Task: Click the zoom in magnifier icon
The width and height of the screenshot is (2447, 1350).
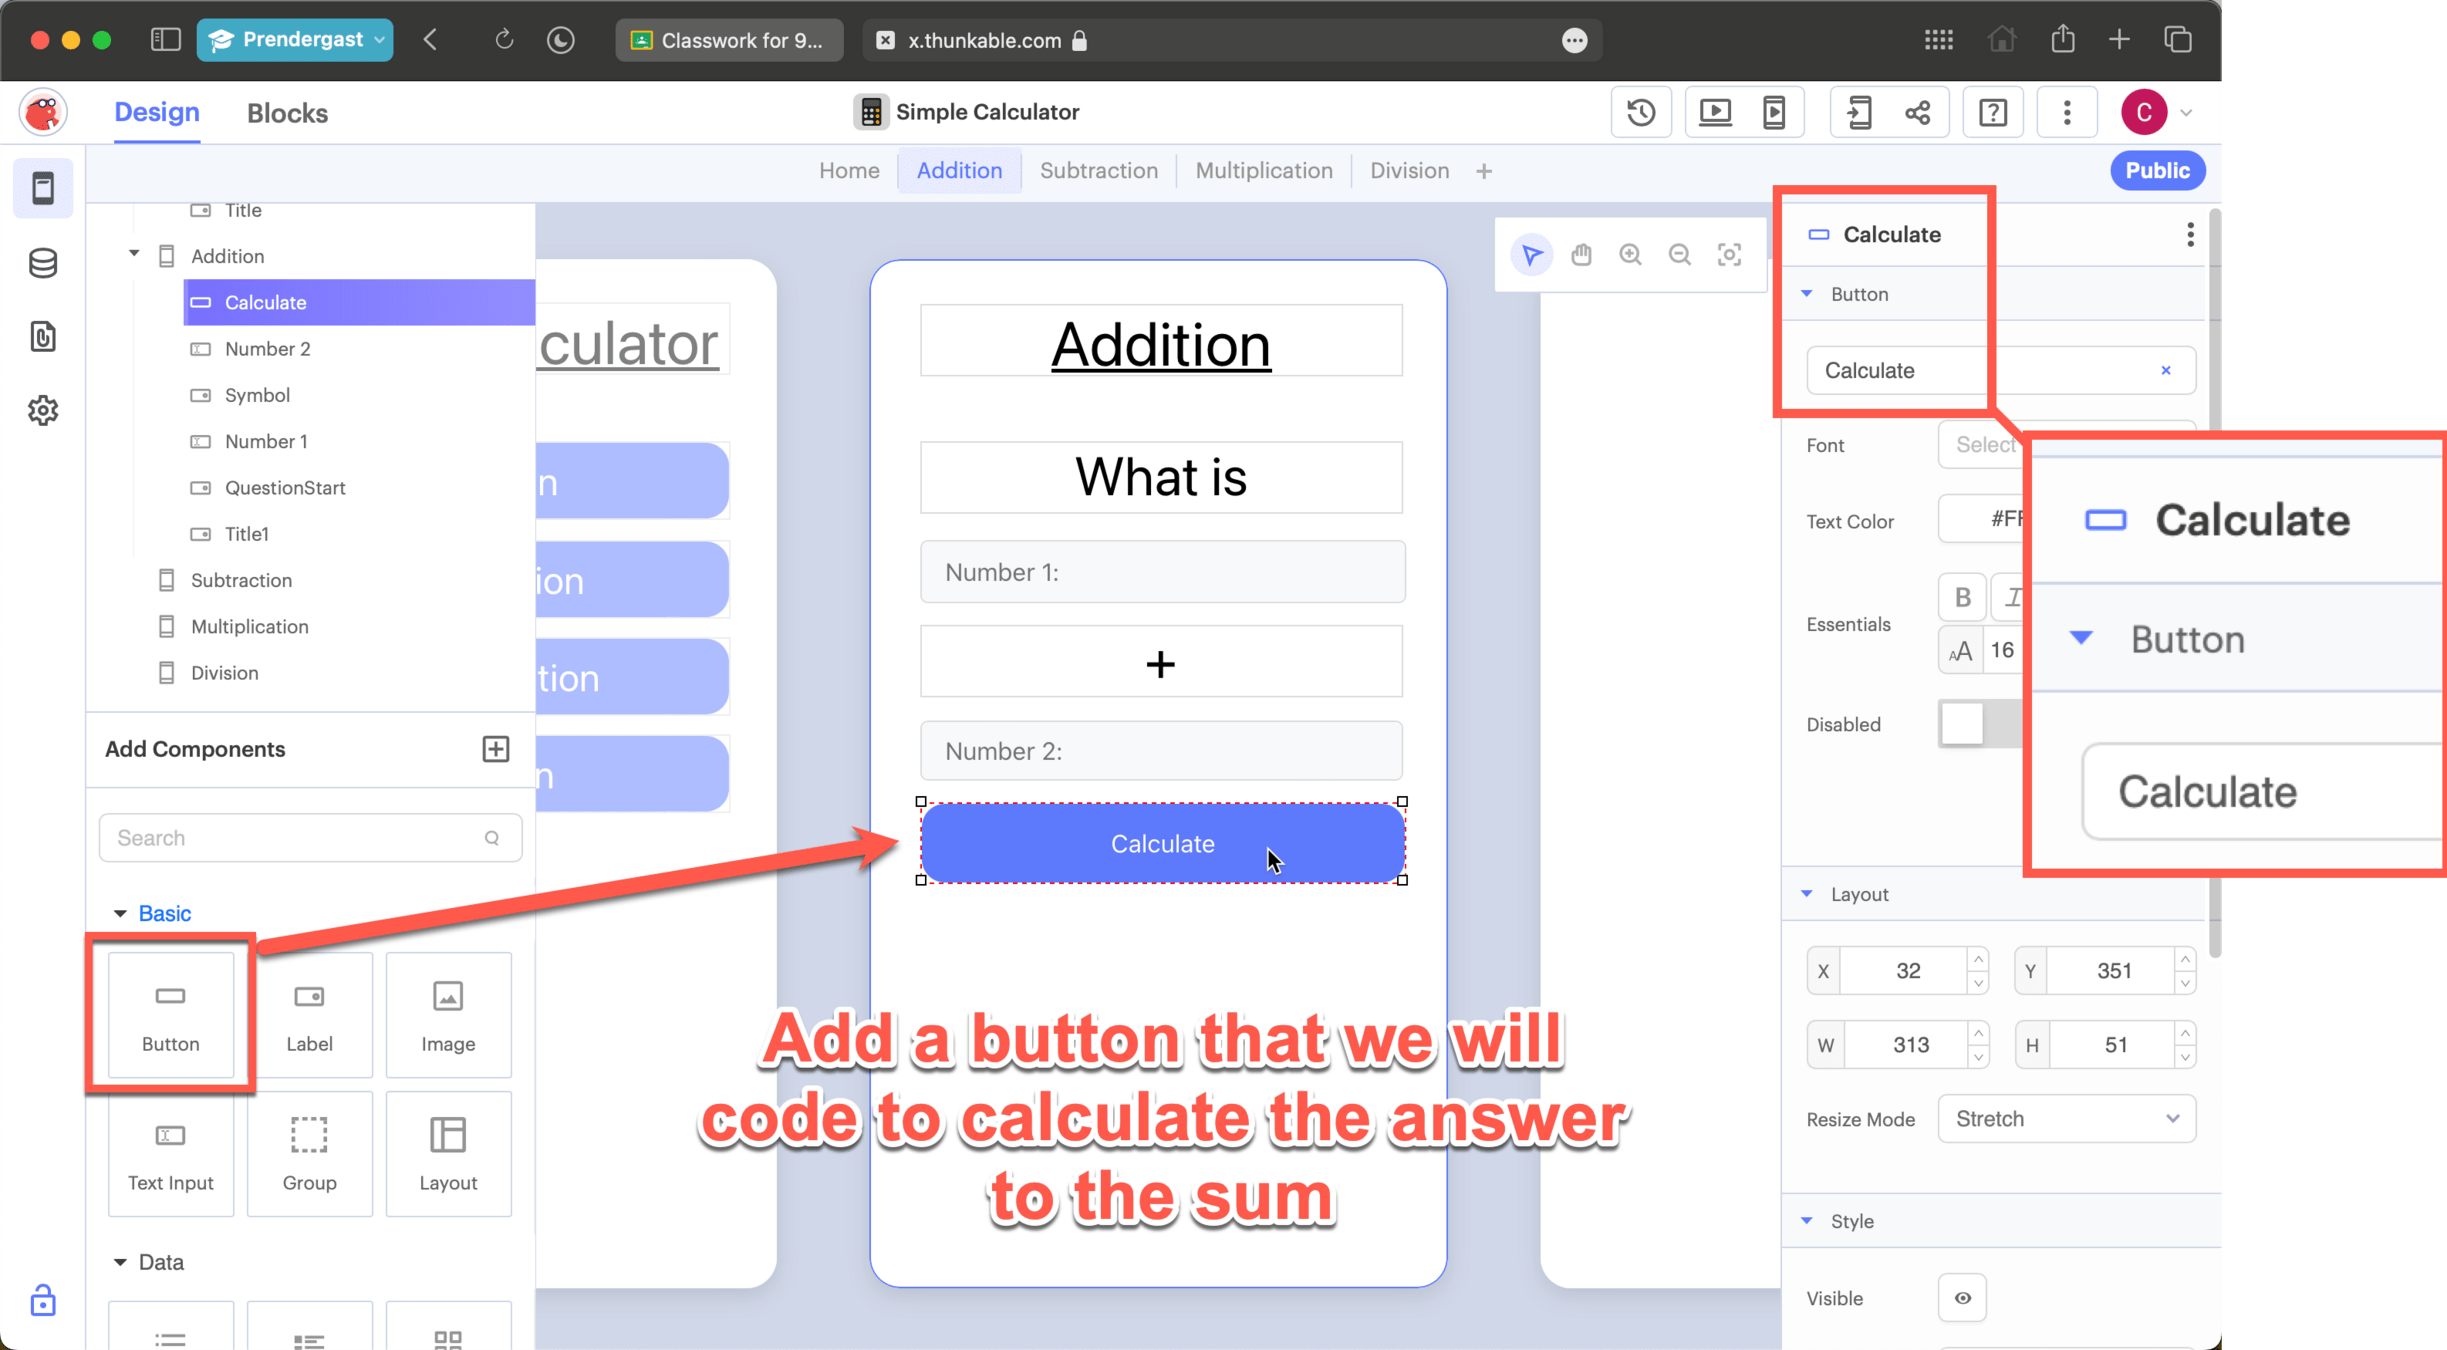Action: [1630, 255]
